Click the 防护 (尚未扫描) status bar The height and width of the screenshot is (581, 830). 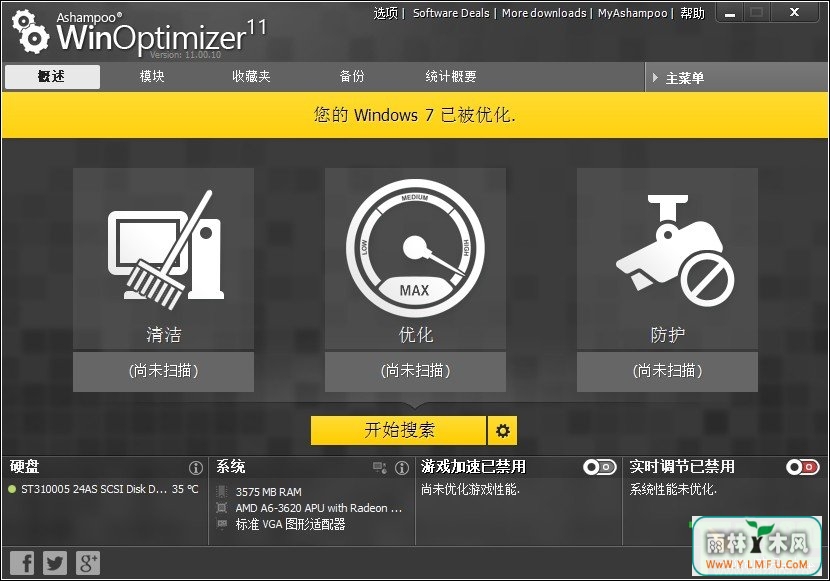coord(667,372)
